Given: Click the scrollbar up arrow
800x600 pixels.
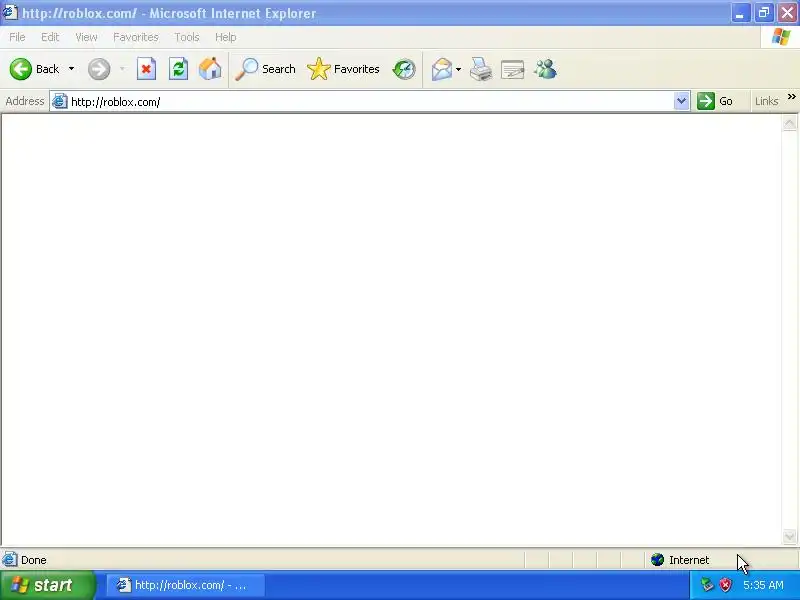Looking at the screenshot, I should point(789,123).
